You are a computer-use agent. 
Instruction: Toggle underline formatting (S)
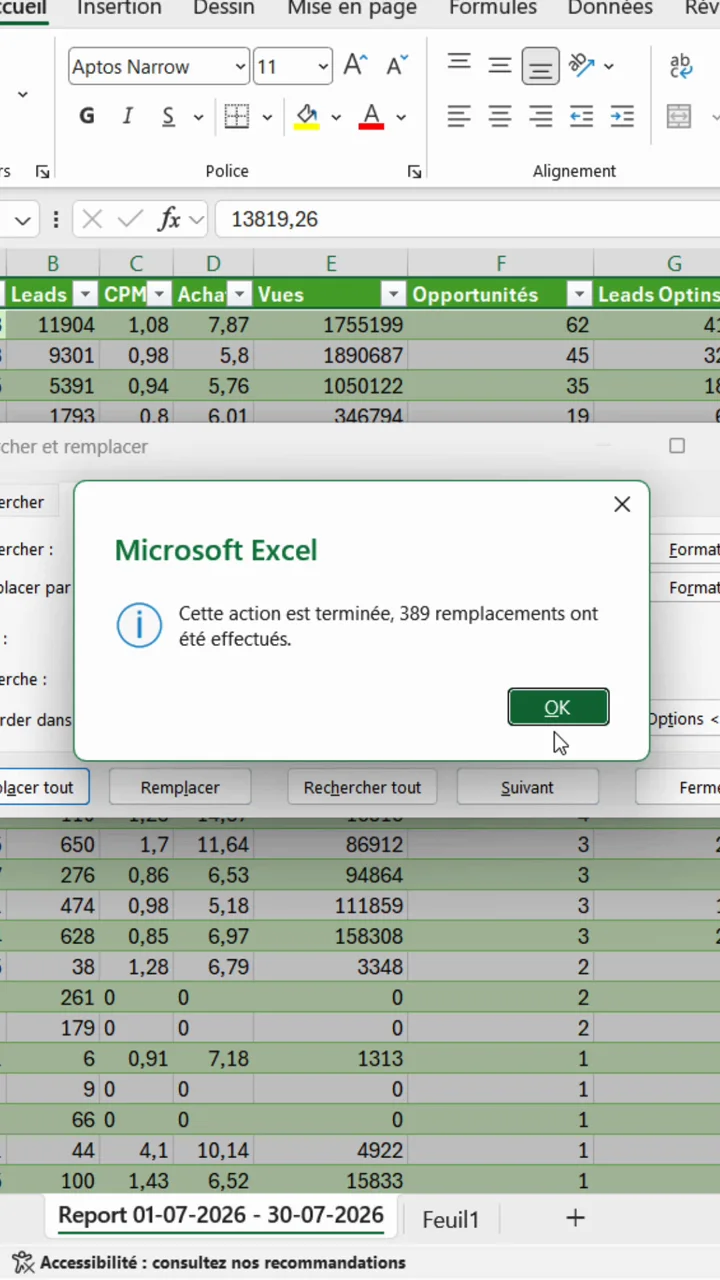tap(168, 117)
